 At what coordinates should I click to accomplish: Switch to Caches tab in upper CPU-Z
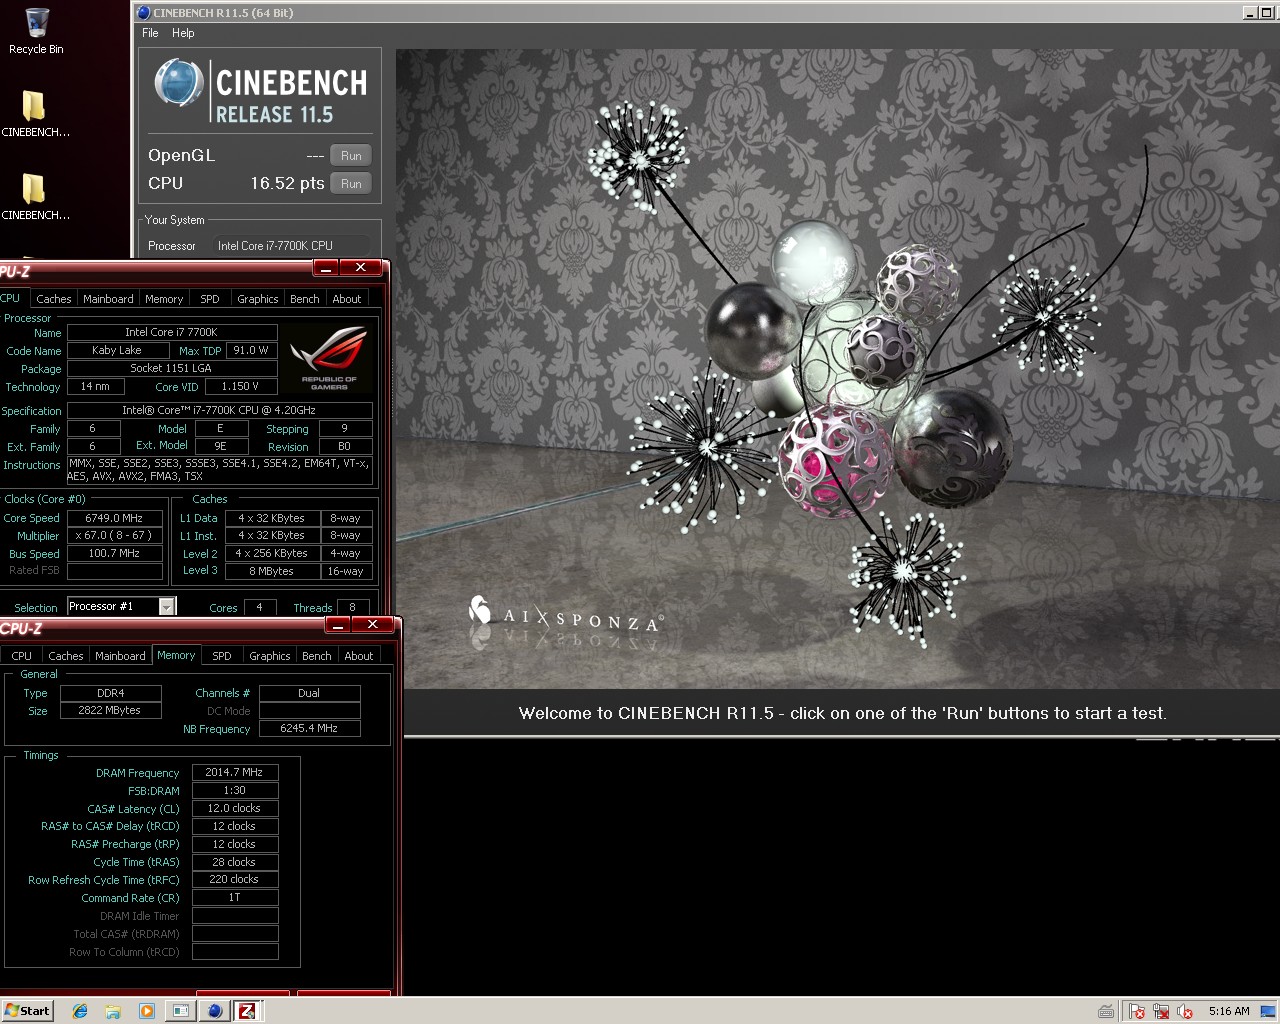tap(53, 299)
